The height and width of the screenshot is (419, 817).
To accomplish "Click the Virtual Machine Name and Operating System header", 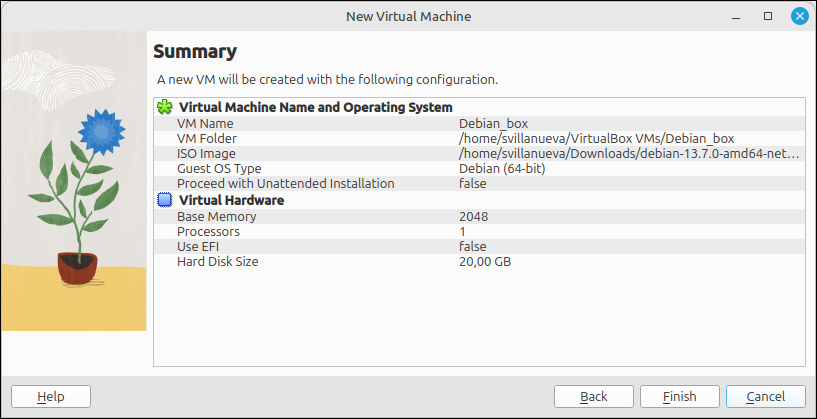I will point(316,108).
